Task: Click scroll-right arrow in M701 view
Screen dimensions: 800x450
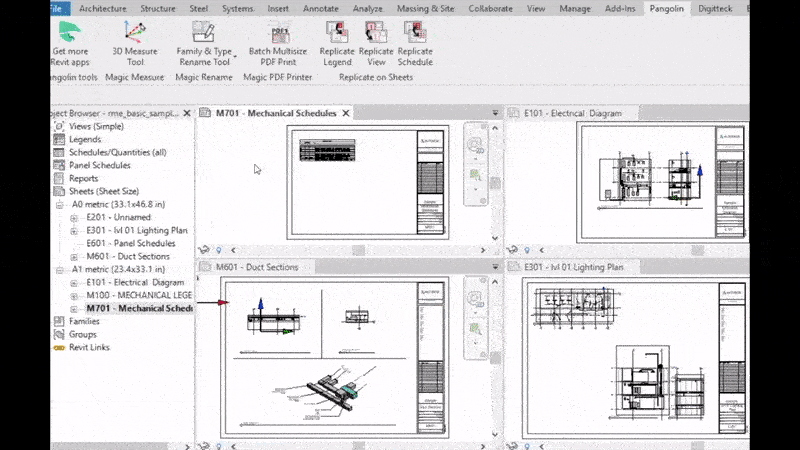Action: [x=483, y=250]
